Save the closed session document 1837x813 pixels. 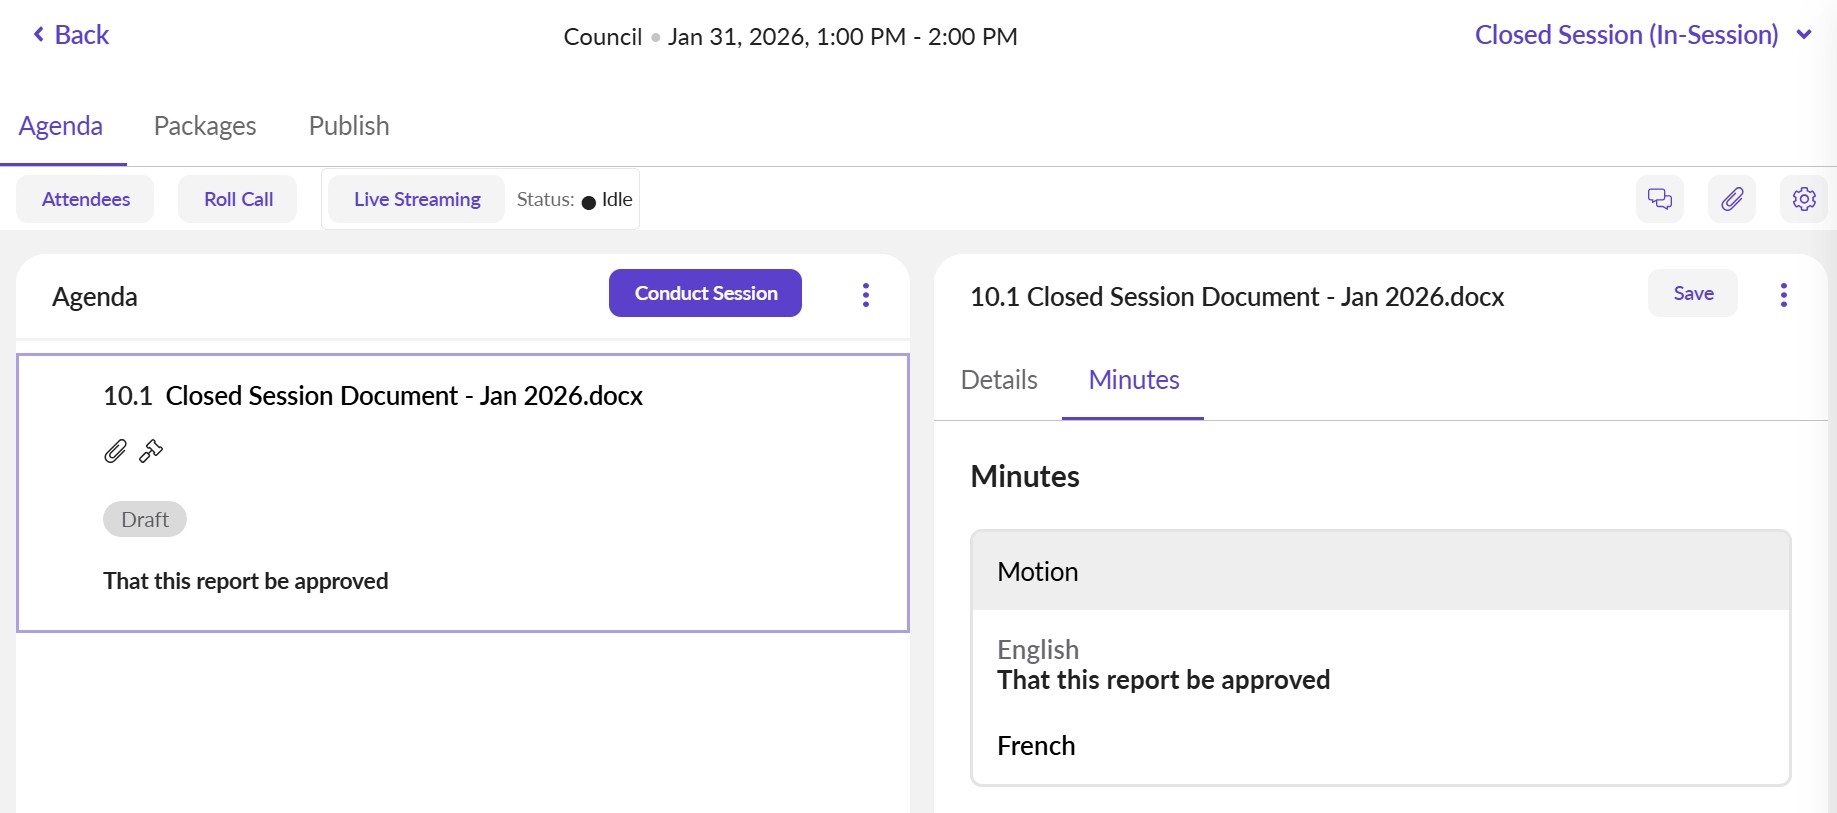(1692, 293)
